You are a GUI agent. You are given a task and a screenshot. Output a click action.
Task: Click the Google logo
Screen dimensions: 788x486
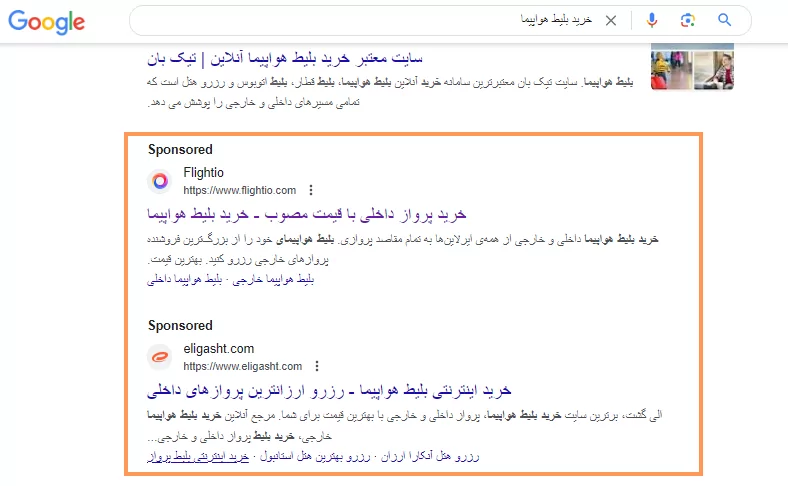pyautogui.click(x=47, y=22)
